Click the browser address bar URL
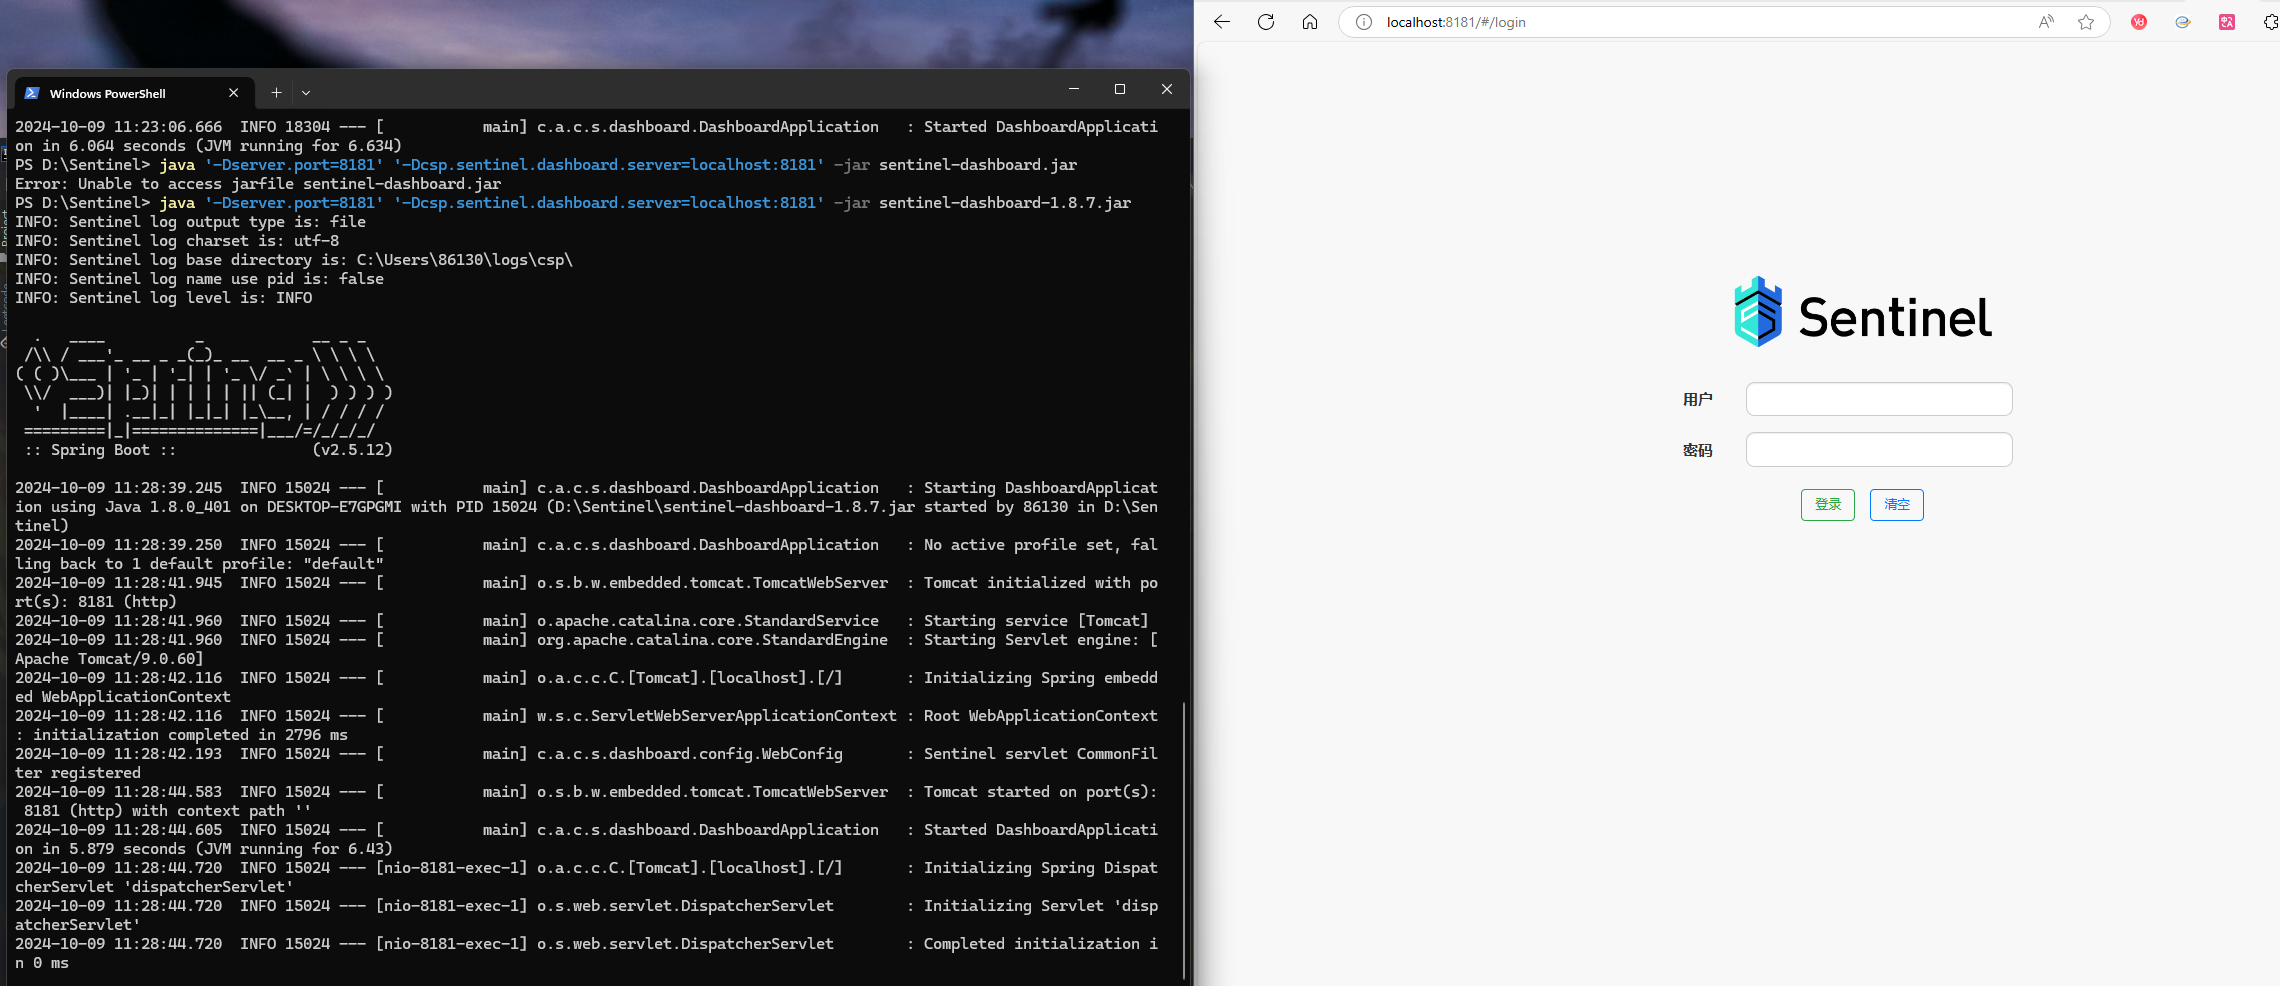 click(1456, 22)
